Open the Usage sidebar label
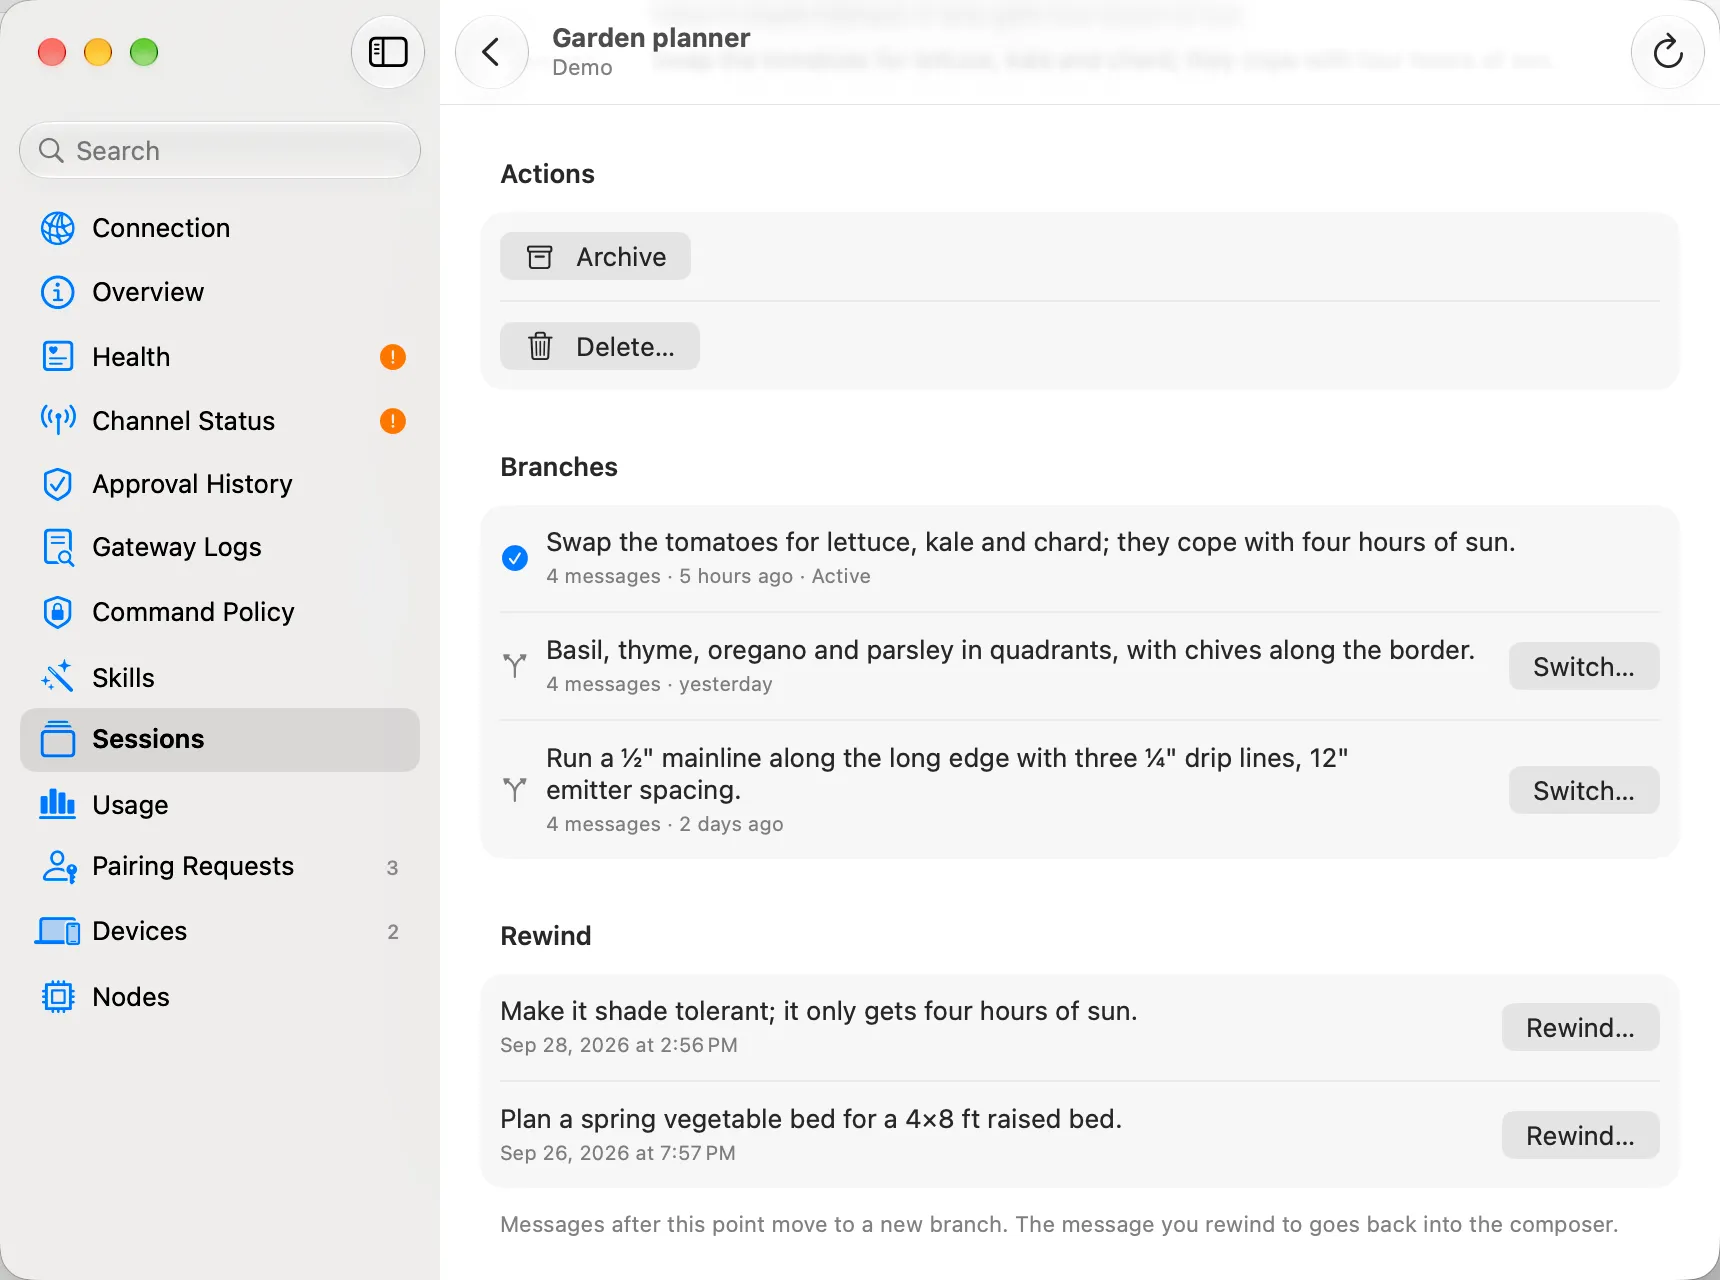Screen dimensions: 1720x1280 tap(130, 805)
